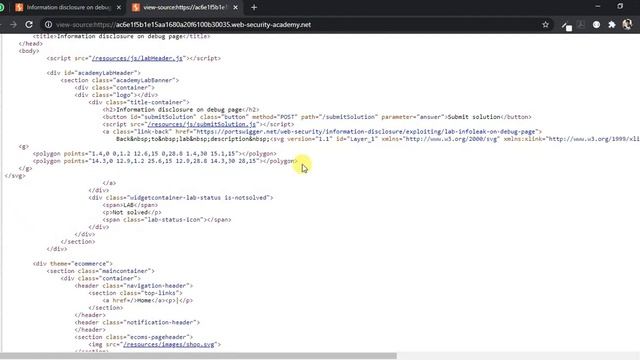
Task: Open a new tab with the plus button
Action: click(x=254, y=7)
